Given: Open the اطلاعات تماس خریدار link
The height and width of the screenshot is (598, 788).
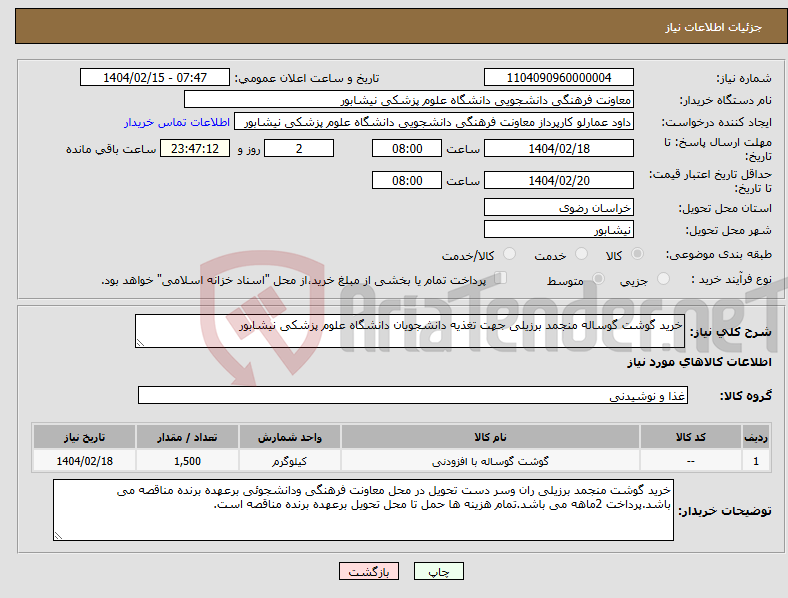Looking at the screenshot, I should click(177, 122).
